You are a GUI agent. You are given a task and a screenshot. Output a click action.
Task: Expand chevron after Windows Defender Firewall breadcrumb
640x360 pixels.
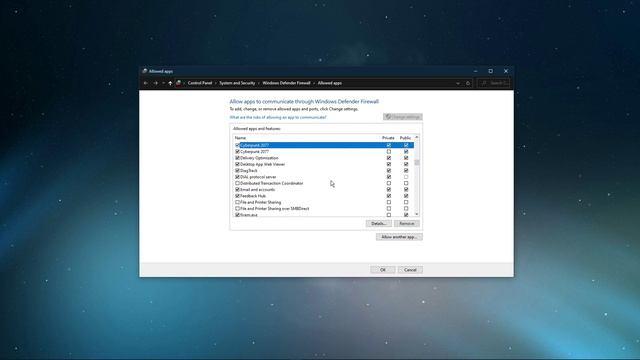(x=314, y=83)
